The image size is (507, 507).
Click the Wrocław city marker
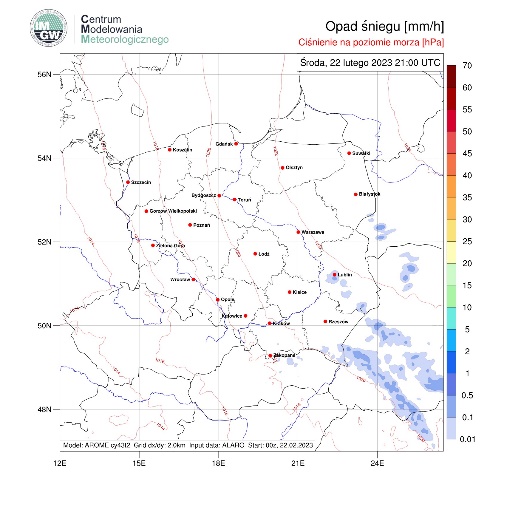coord(193,279)
